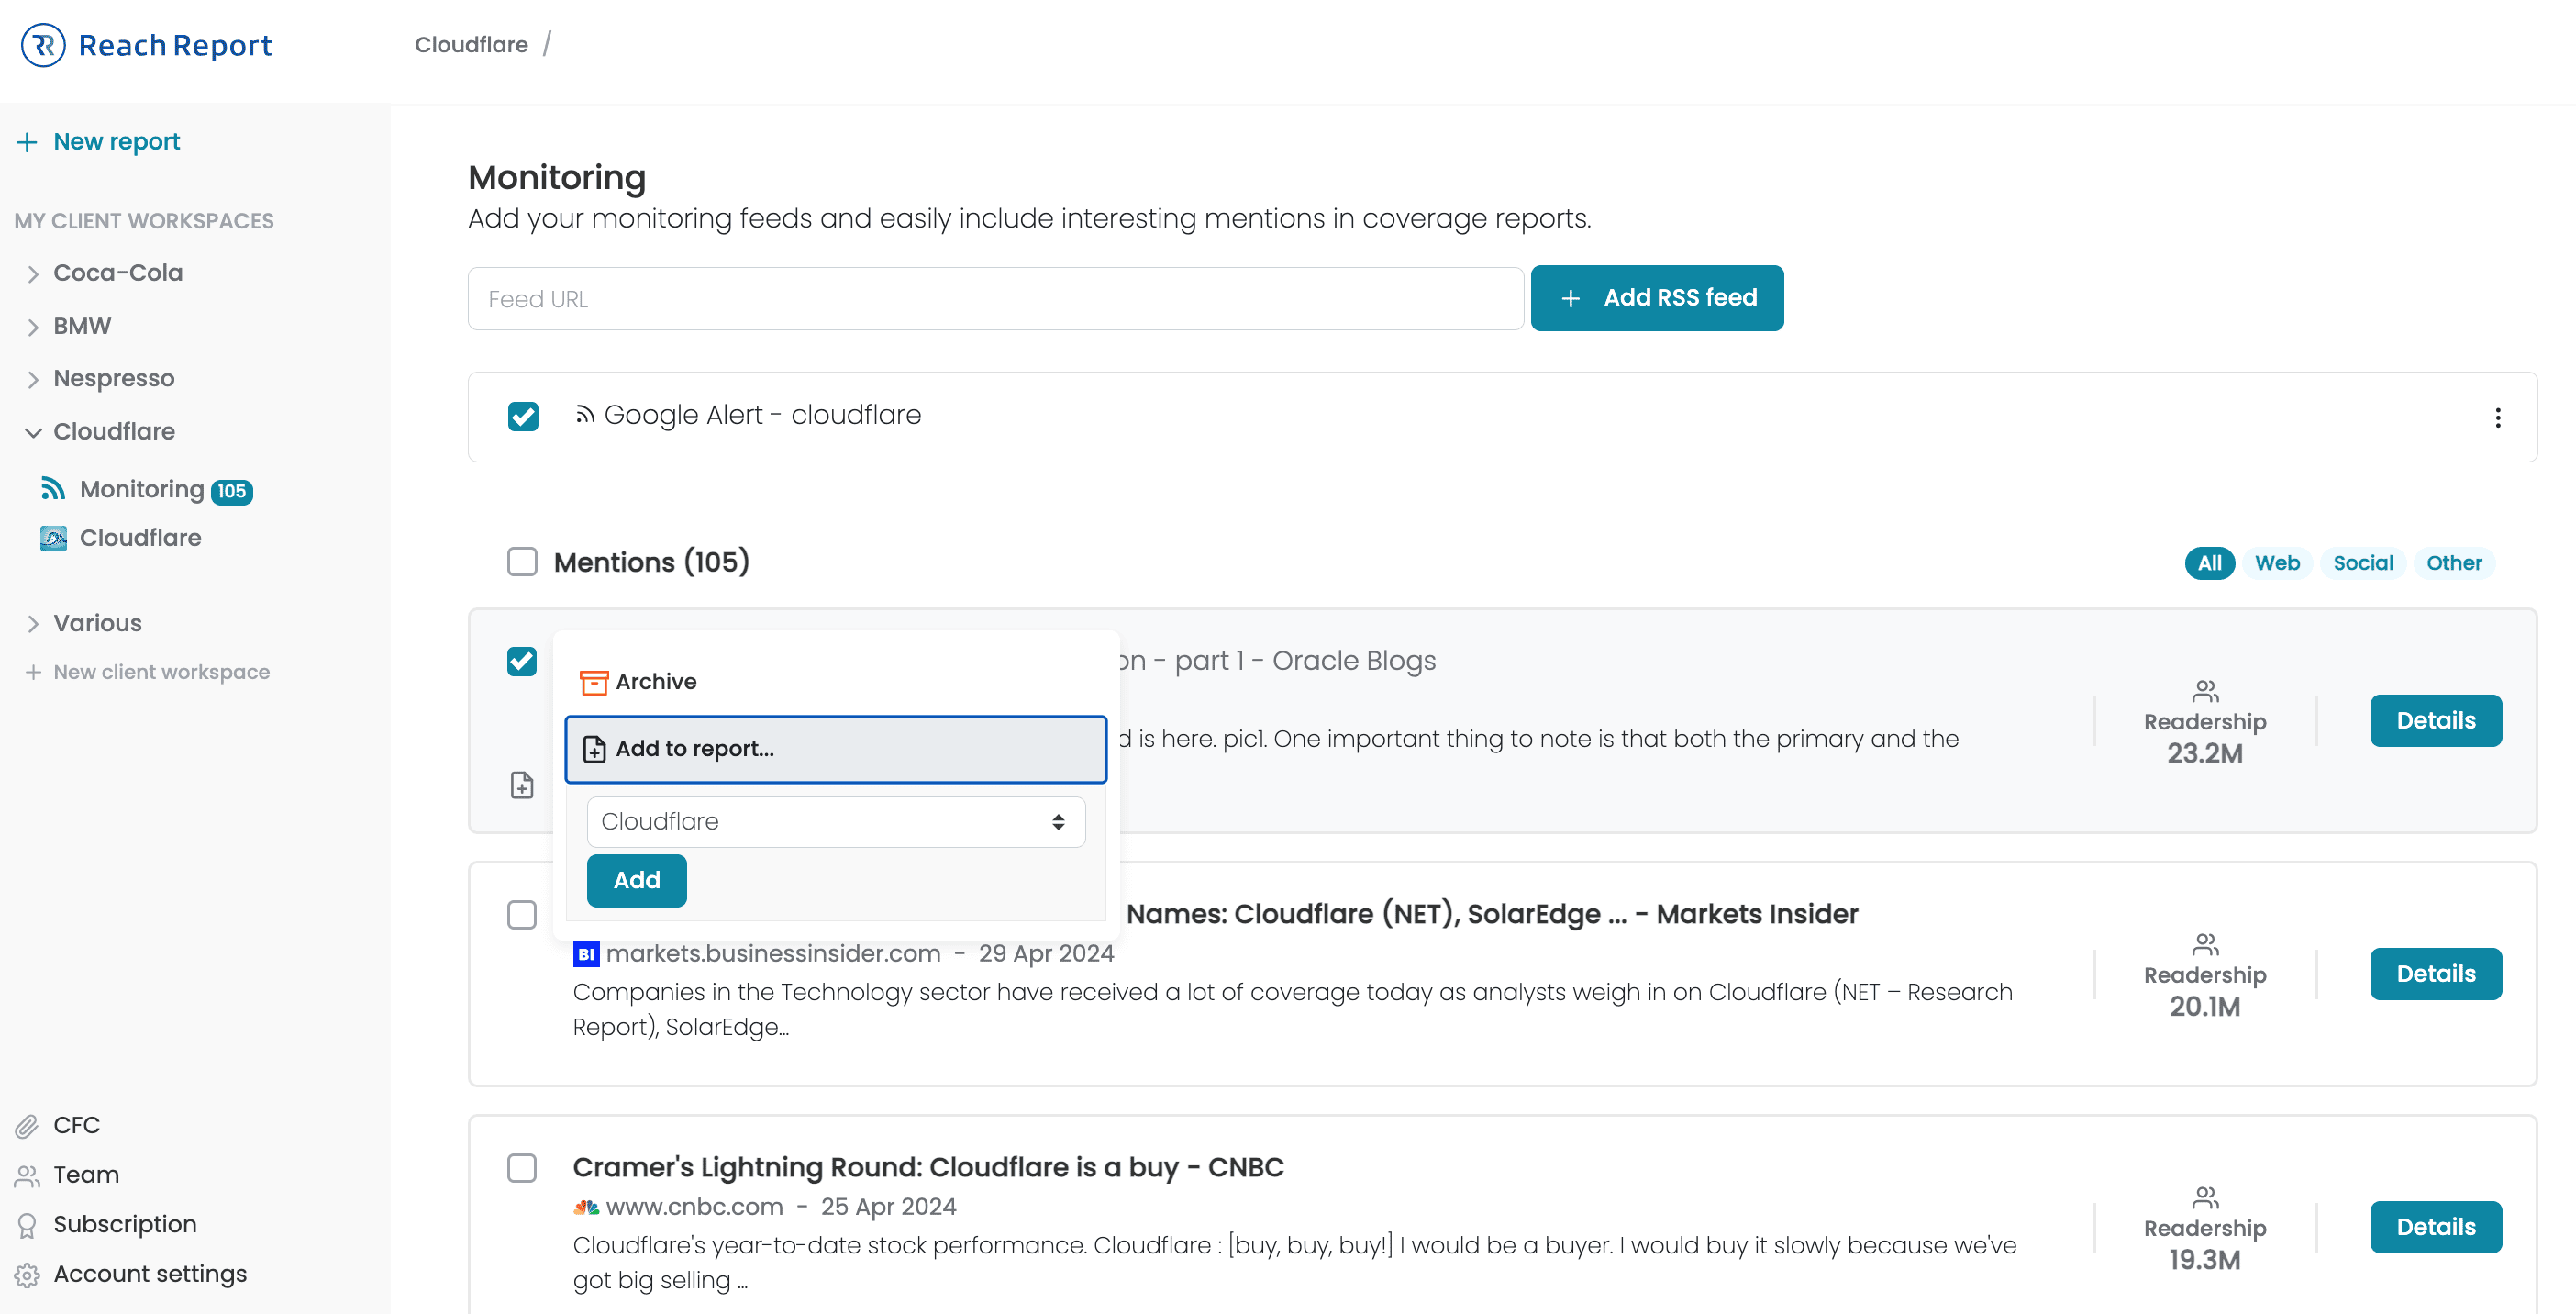Expand the Nespresso workspace
Image resolution: width=2576 pixels, height=1314 pixels.
[33, 379]
